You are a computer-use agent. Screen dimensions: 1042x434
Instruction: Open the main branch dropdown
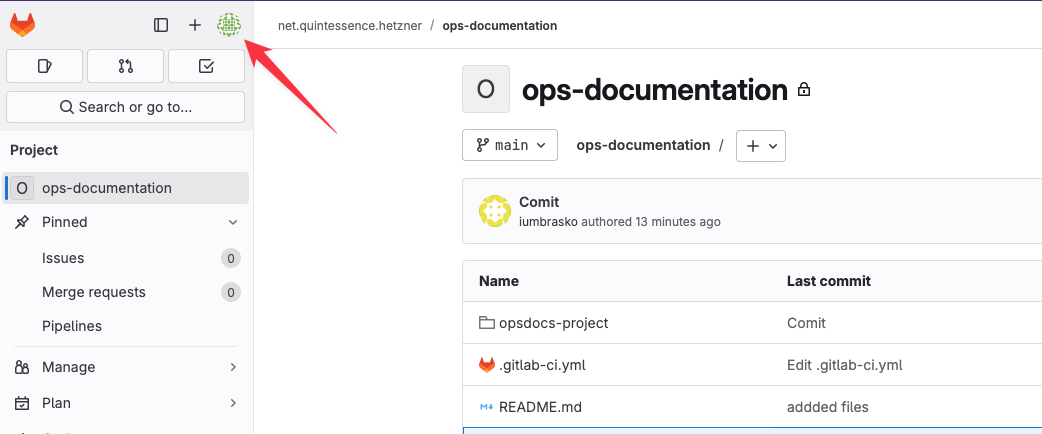point(510,145)
